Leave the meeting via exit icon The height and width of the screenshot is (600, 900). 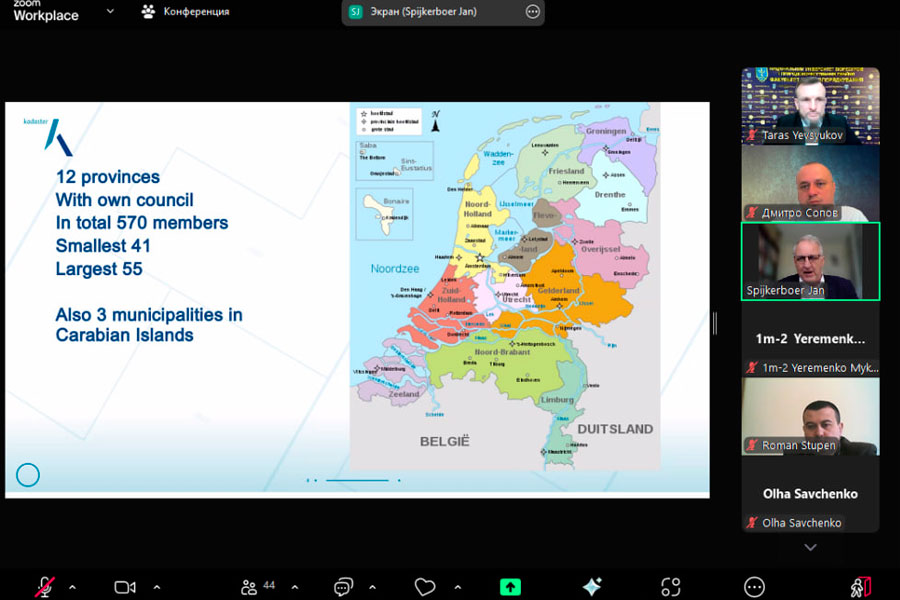pos(860,587)
